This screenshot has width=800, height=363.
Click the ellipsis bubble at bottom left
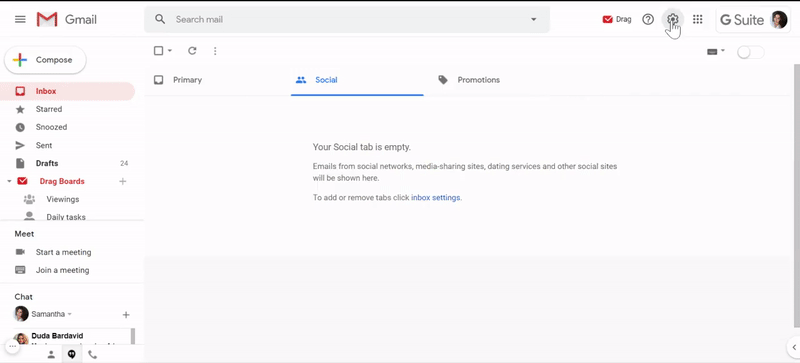coord(13,346)
